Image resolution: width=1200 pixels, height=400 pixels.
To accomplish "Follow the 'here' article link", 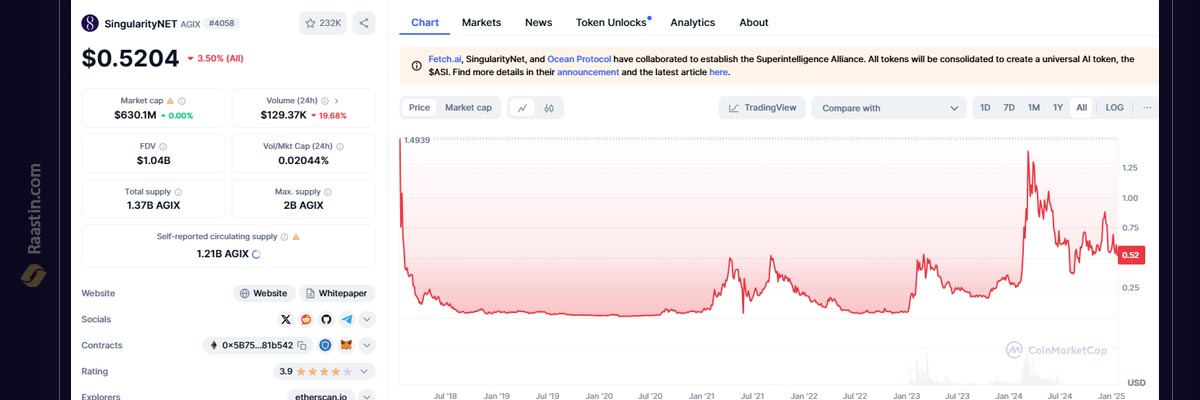I will click(718, 73).
